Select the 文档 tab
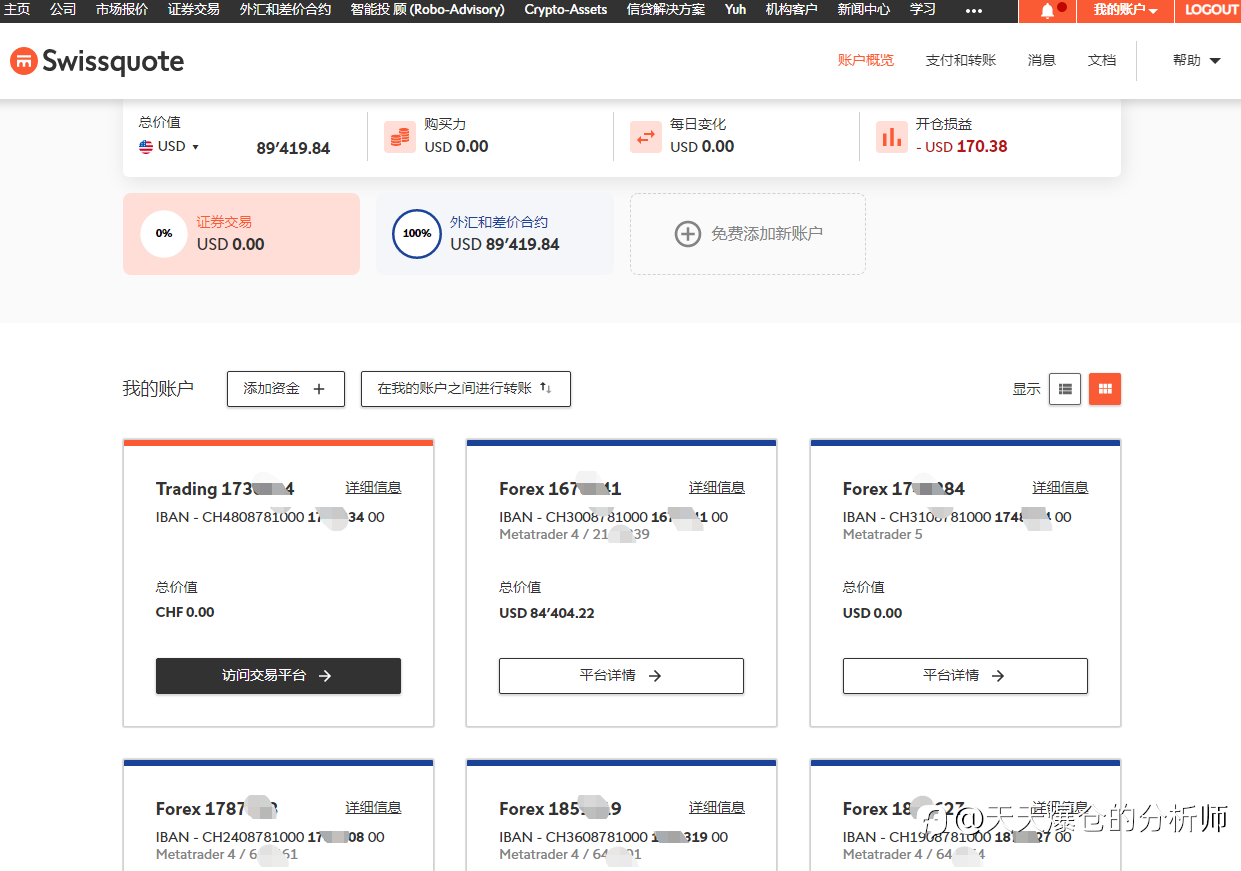The width and height of the screenshot is (1241, 871). point(1102,60)
